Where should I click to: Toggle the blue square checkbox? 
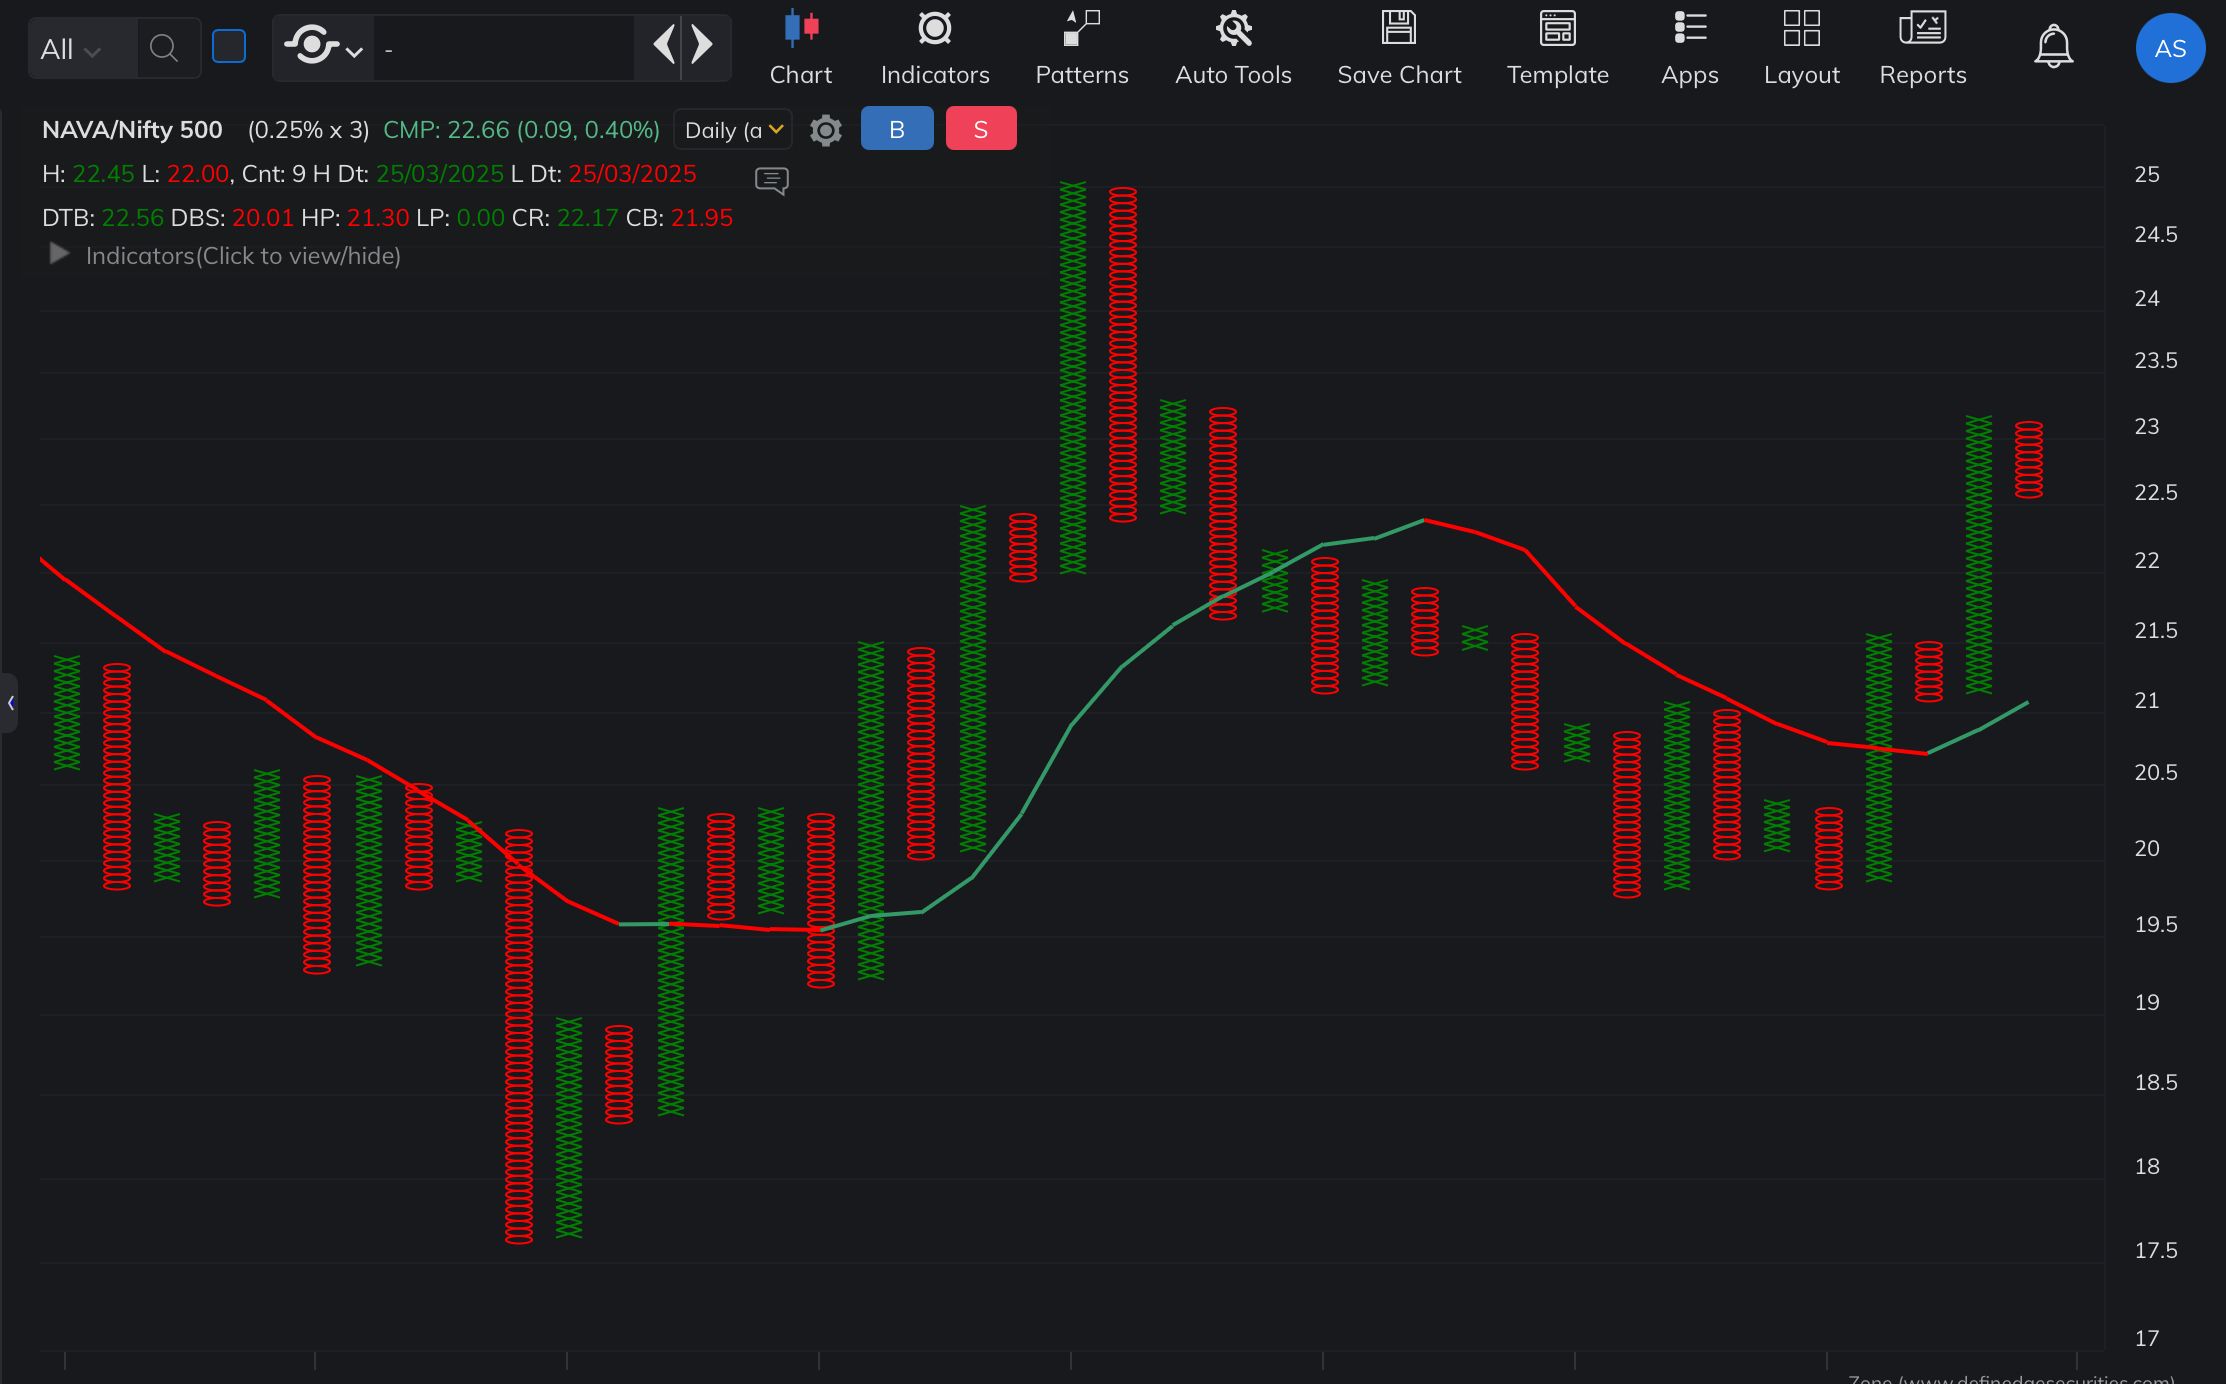tap(229, 47)
